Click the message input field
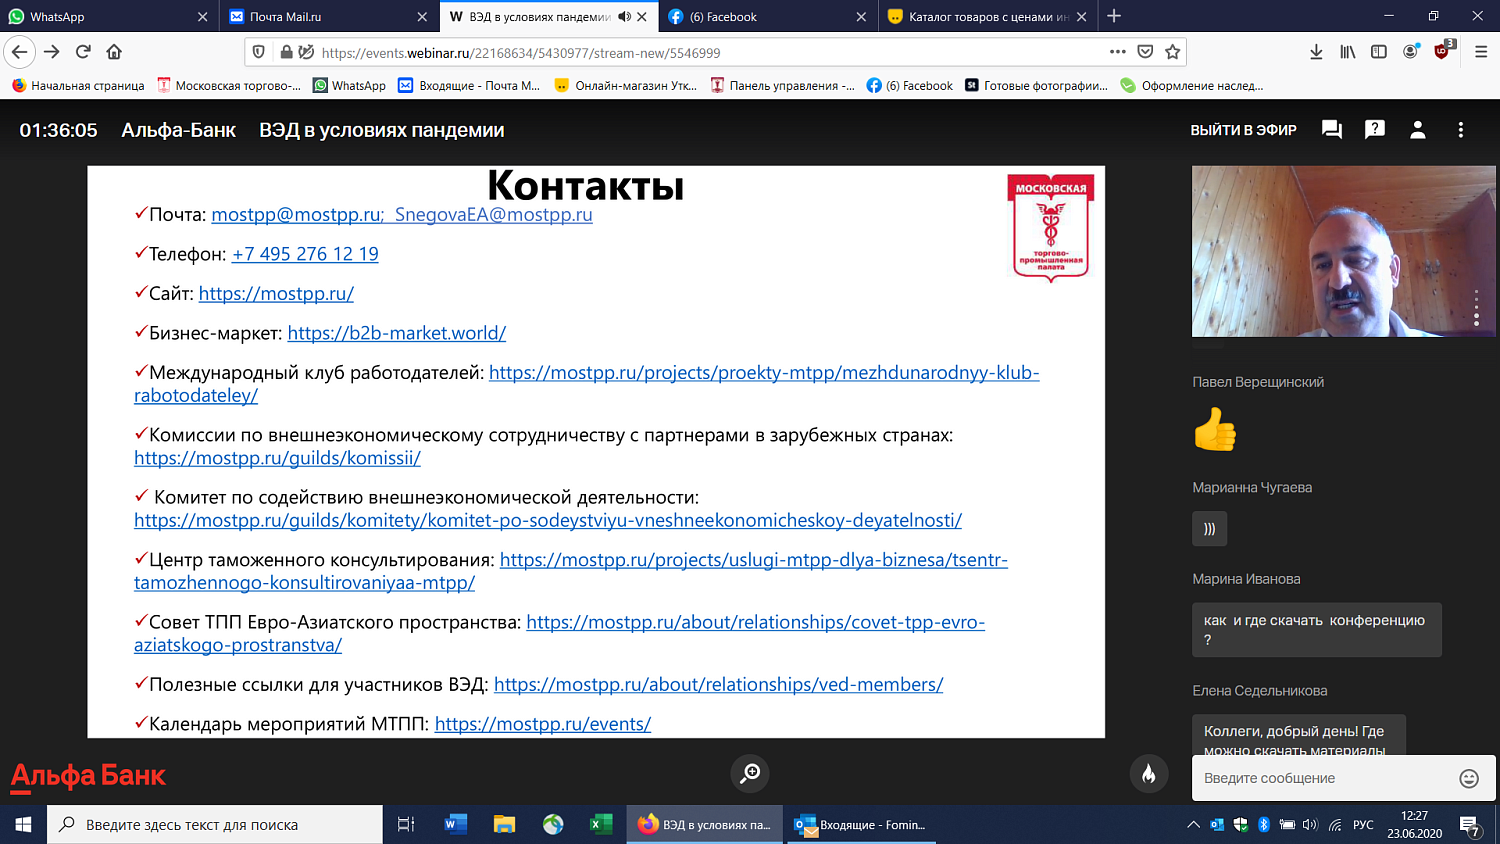This screenshot has height=844, width=1500. coord(1324,778)
